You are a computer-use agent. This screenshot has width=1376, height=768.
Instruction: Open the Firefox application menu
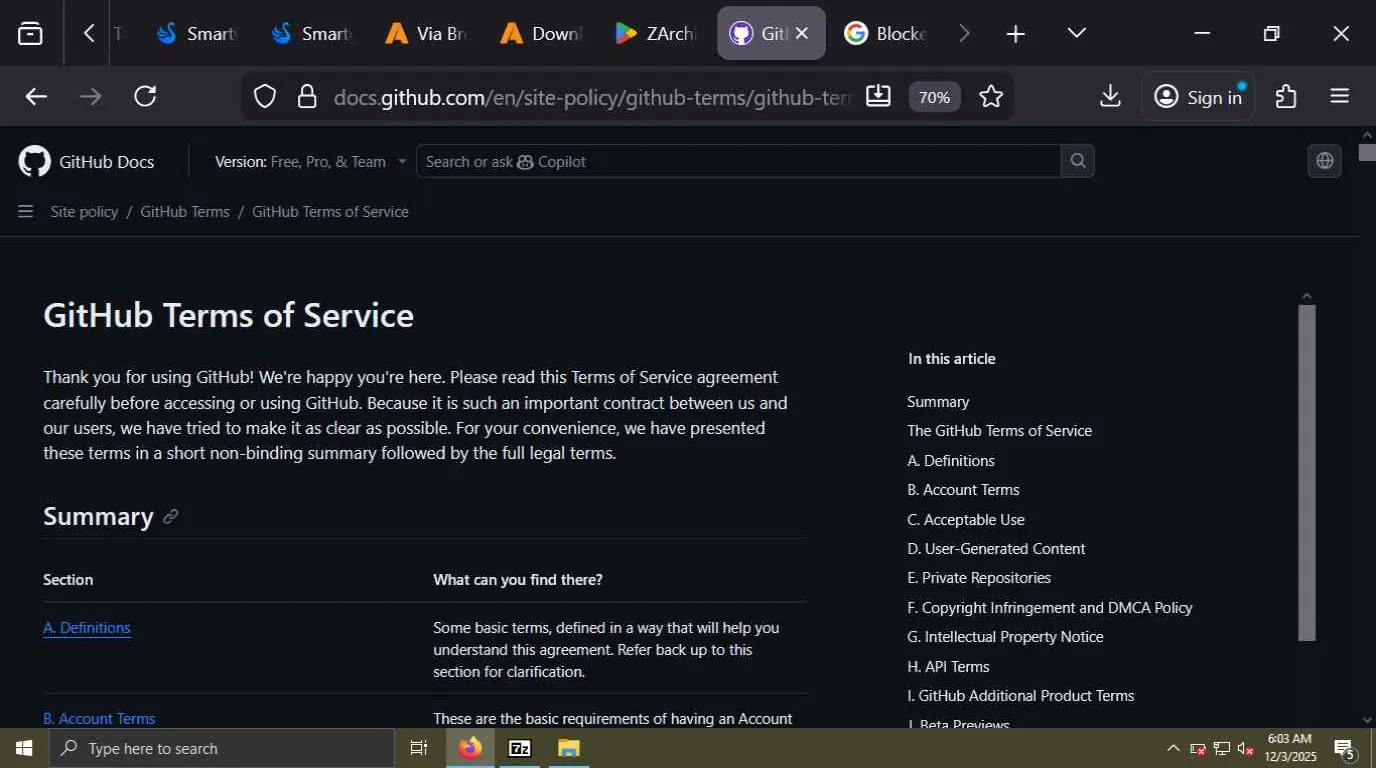[1340, 96]
